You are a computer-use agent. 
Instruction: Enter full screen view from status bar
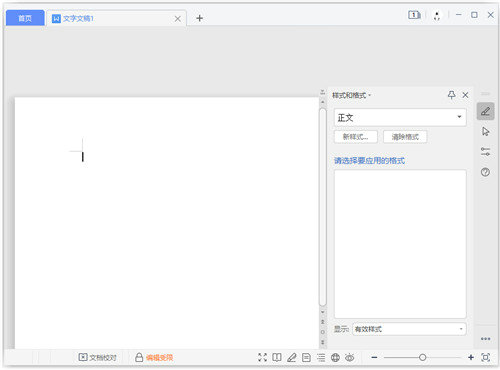click(262, 357)
